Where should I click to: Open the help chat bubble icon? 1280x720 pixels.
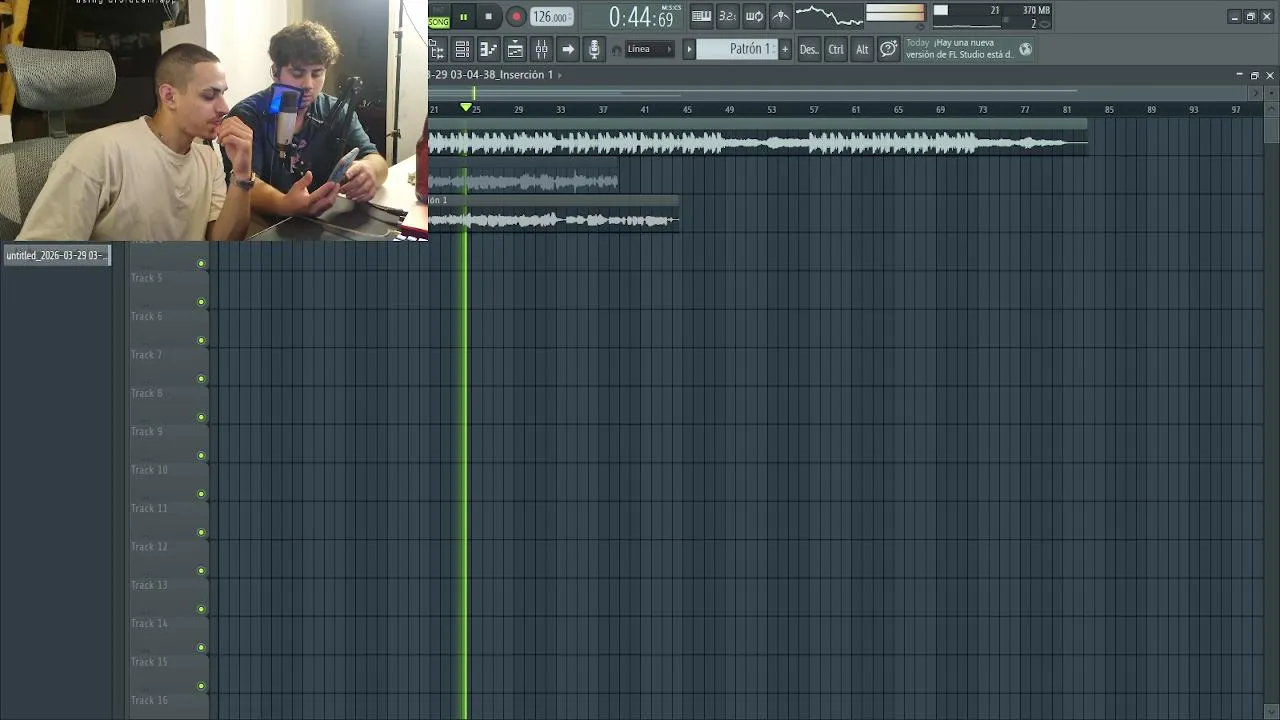coord(888,49)
